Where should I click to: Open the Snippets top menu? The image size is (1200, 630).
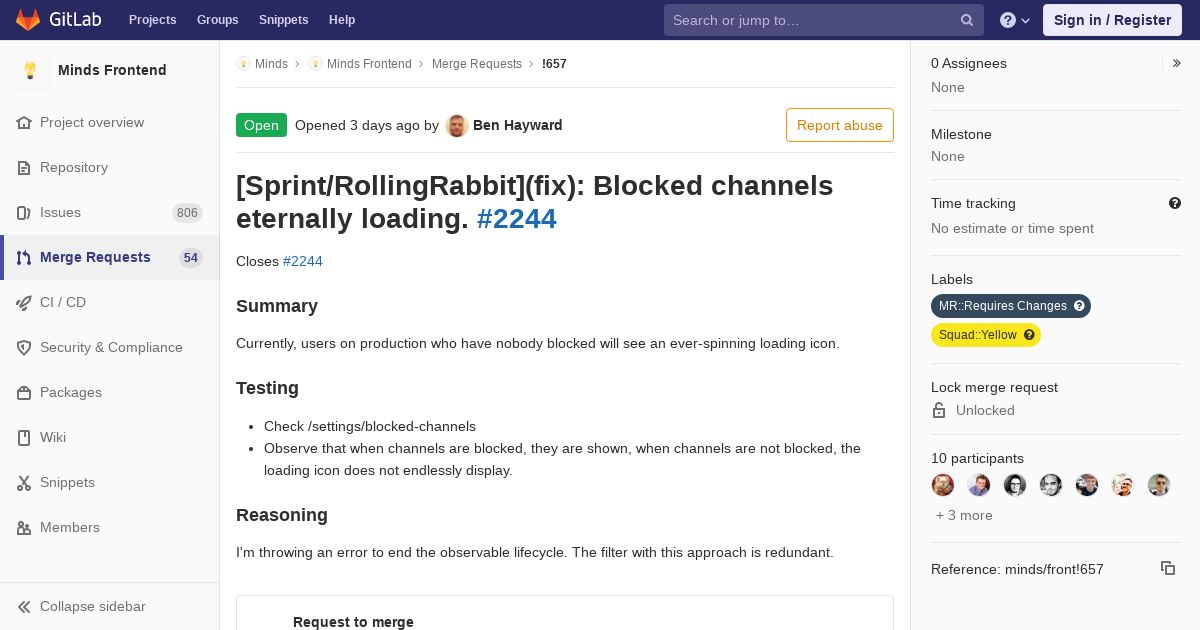click(x=283, y=20)
